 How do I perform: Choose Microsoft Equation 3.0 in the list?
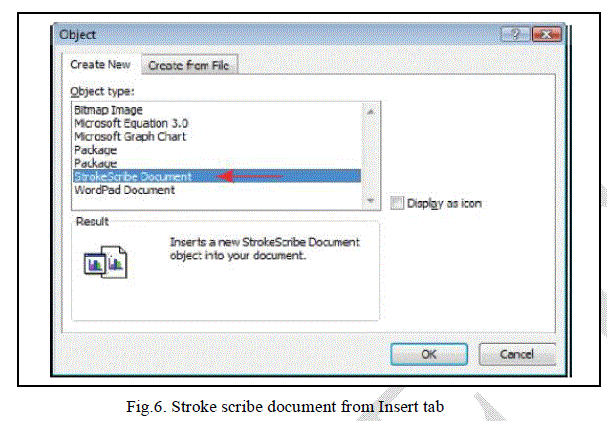tap(131, 123)
